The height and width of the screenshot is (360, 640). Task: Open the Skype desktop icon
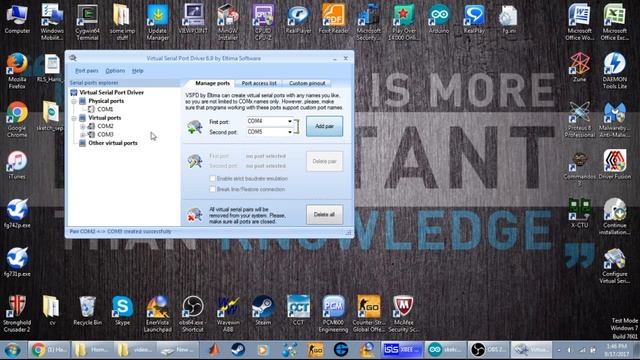[122, 311]
